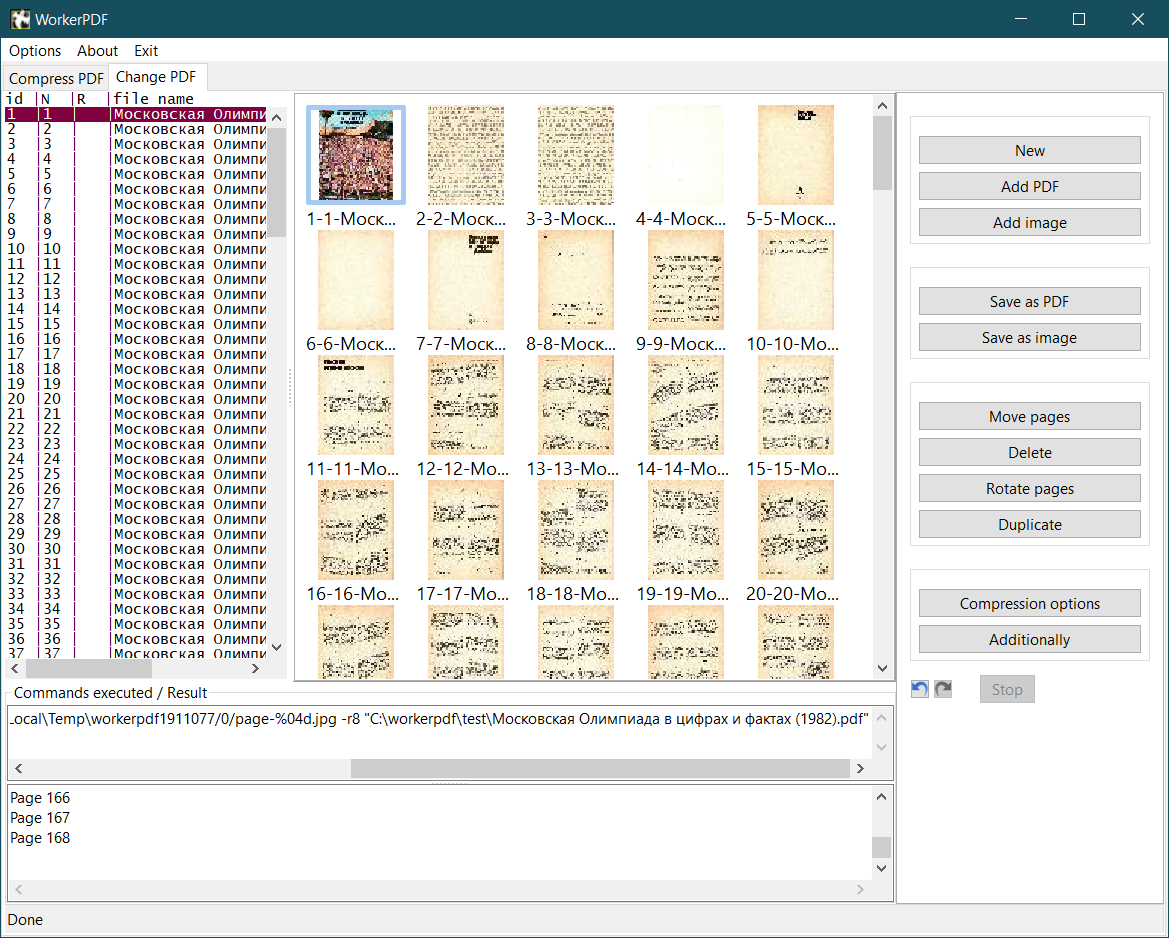
Task: Select thumbnail 12-12-Мо...
Action: (465, 405)
